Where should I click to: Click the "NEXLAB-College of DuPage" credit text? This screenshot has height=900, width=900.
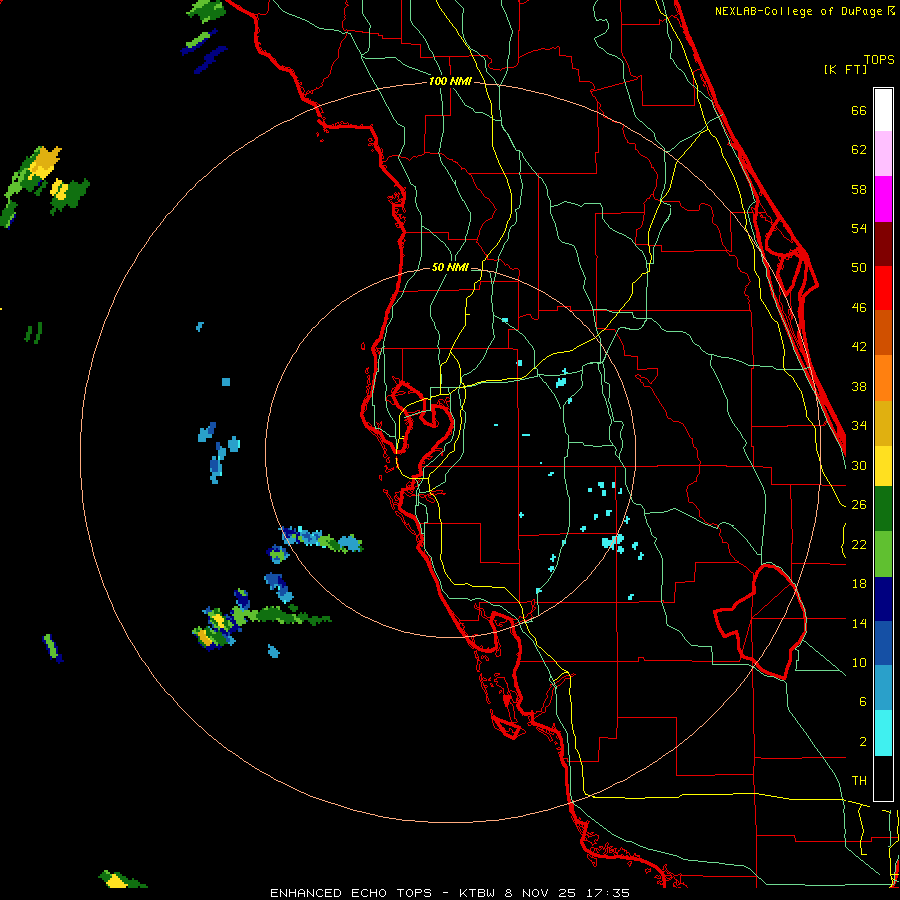pyautogui.click(x=800, y=11)
